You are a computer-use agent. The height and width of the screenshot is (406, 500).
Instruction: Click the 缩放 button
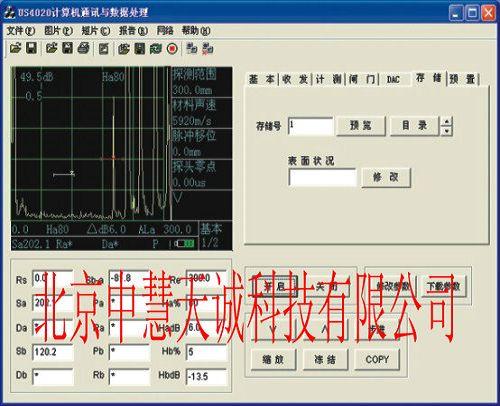click(273, 360)
